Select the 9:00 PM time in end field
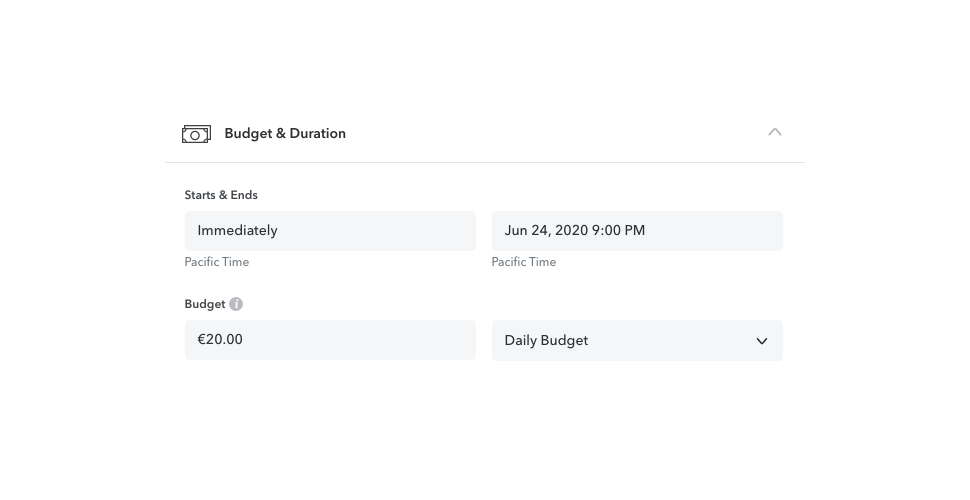Screen dimensions: 970x500 [x=618, y=231]
